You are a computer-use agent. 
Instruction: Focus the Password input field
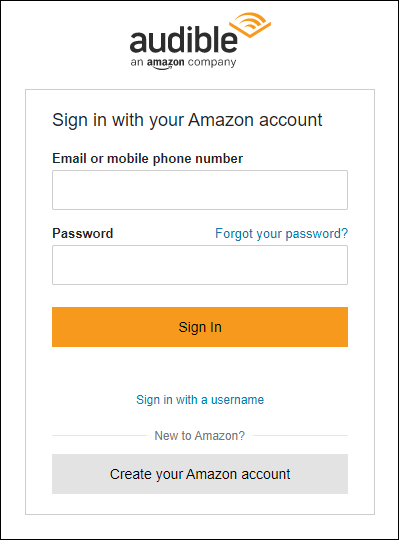(200, 265)
